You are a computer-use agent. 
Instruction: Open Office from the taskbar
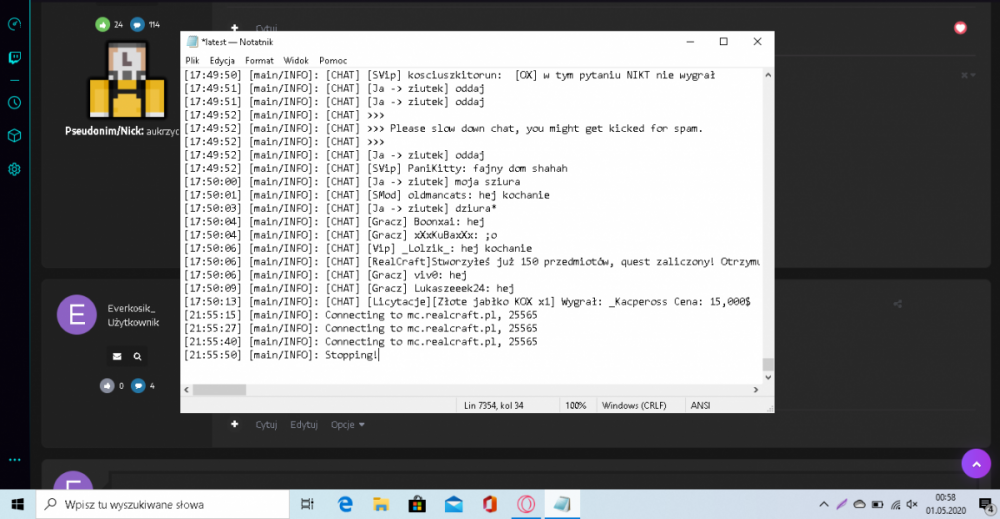tap(489, 504)
